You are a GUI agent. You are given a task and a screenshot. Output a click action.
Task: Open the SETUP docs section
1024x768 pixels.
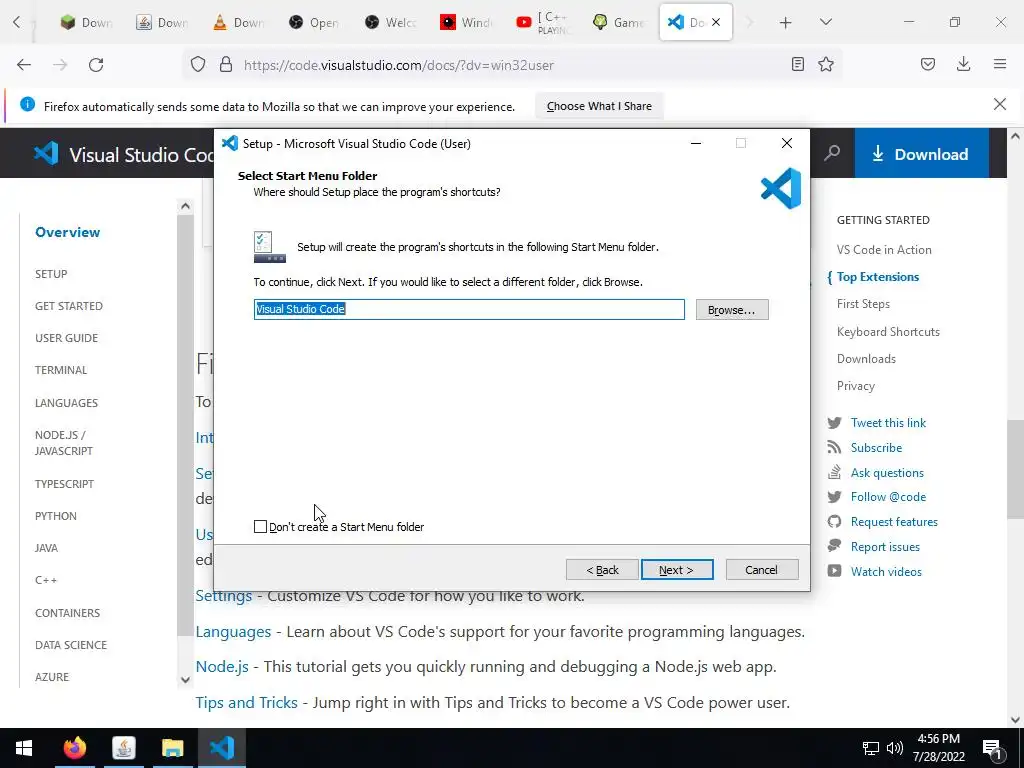[x=51, y=274]
